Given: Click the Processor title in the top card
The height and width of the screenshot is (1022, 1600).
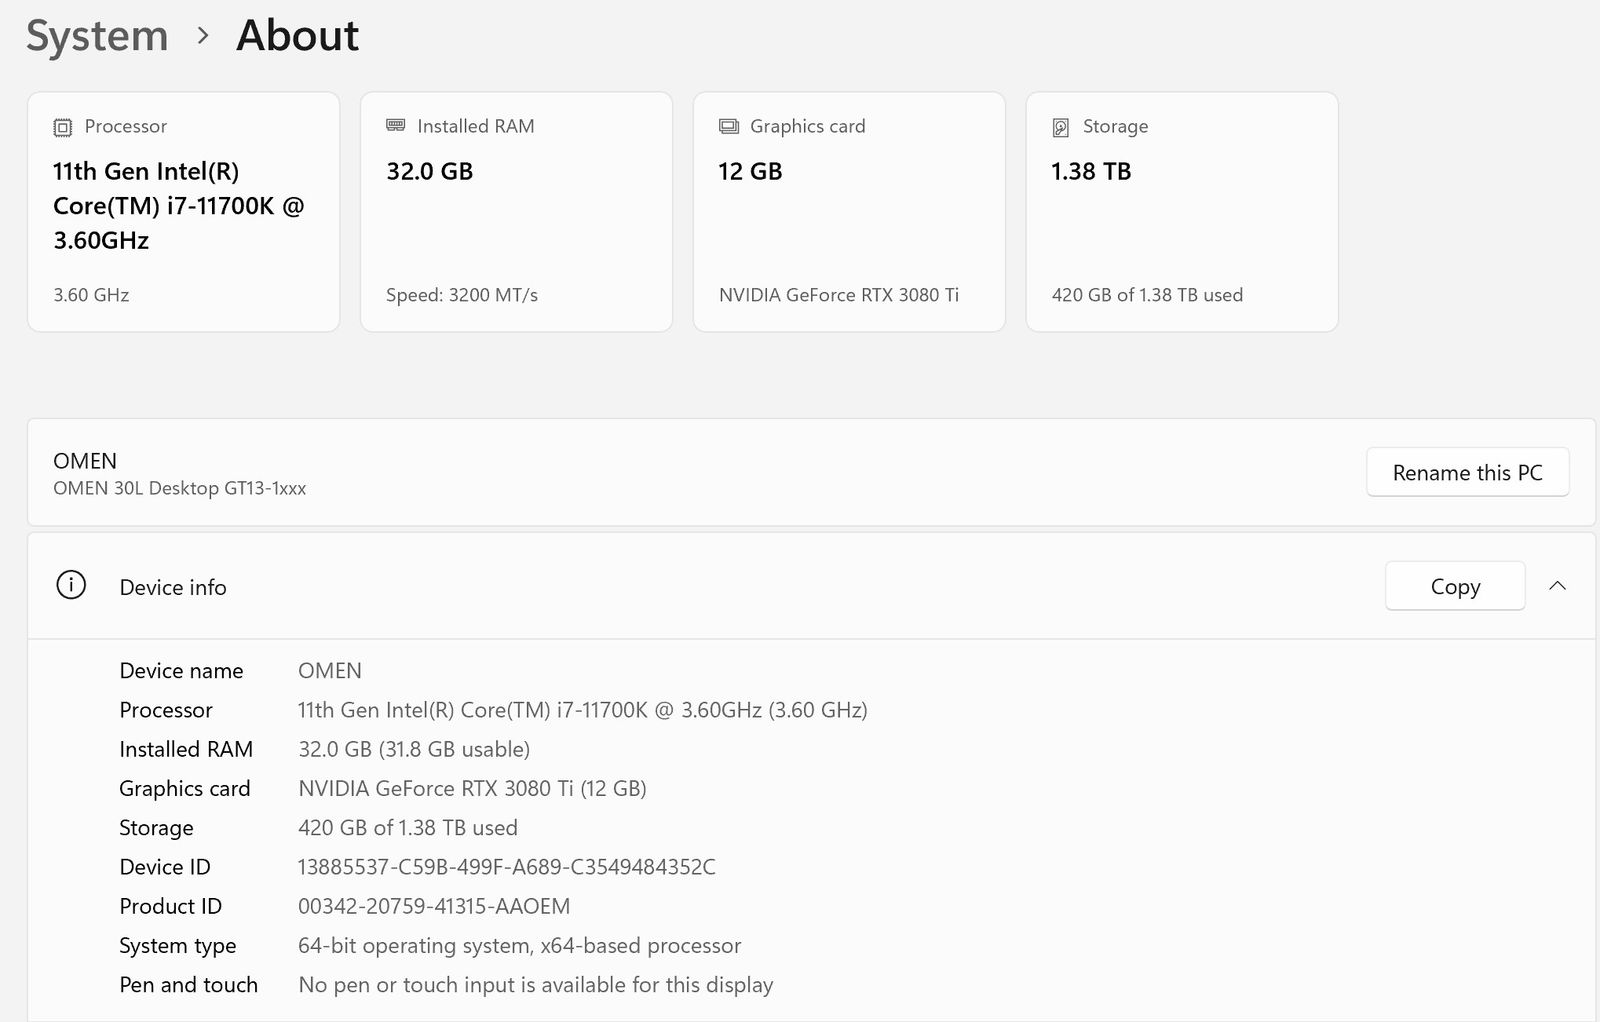Looking at the screenshot, I should pos(126,126).
